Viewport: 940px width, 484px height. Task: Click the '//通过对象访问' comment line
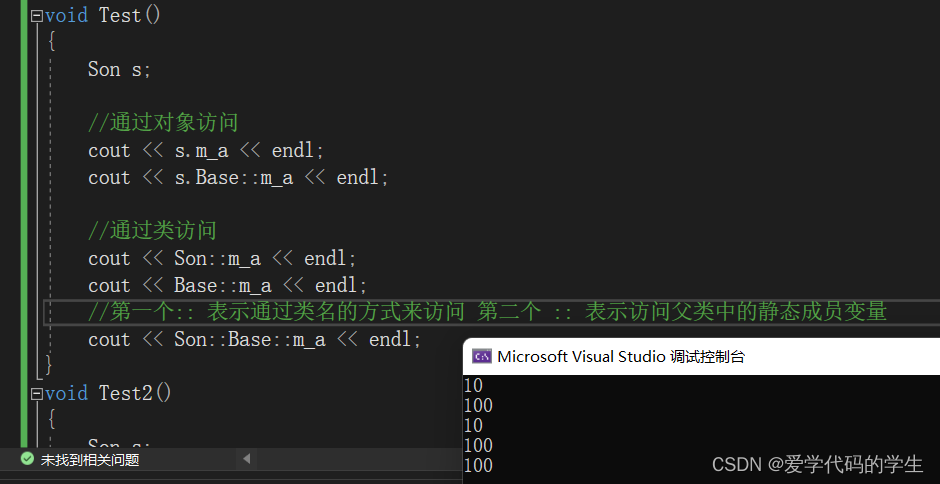click(x=163, y=123)
